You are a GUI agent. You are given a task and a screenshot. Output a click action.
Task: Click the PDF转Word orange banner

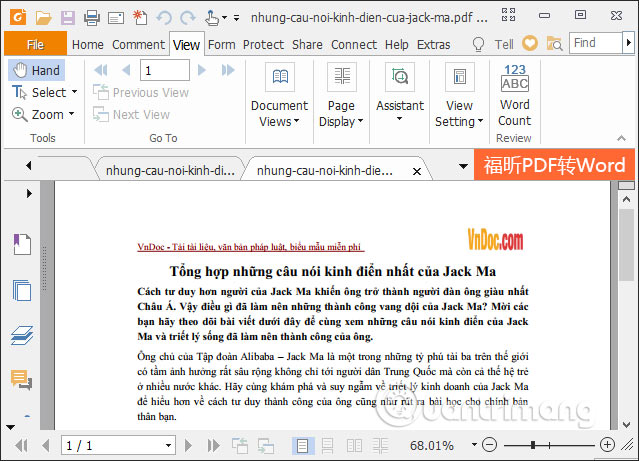click(x=554, y=165)
